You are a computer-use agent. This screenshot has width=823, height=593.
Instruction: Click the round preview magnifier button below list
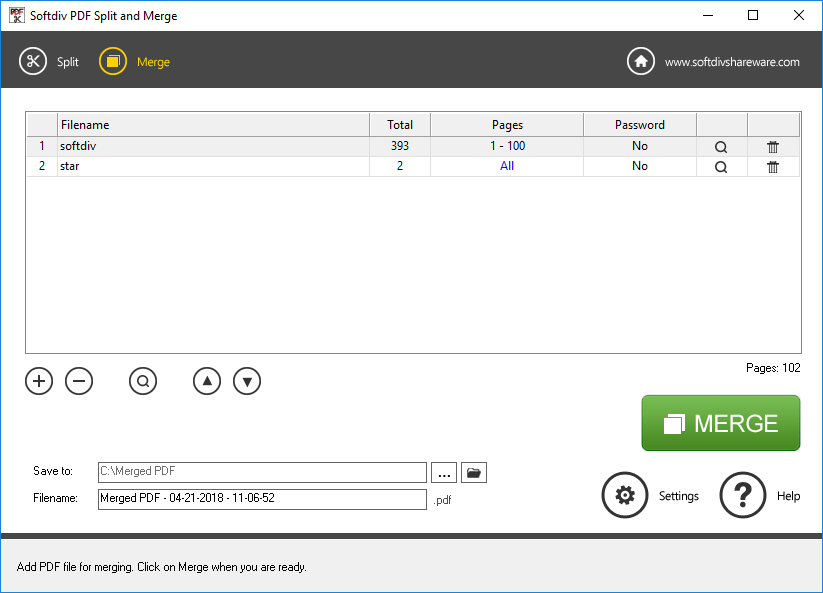(x=143, y=381)
